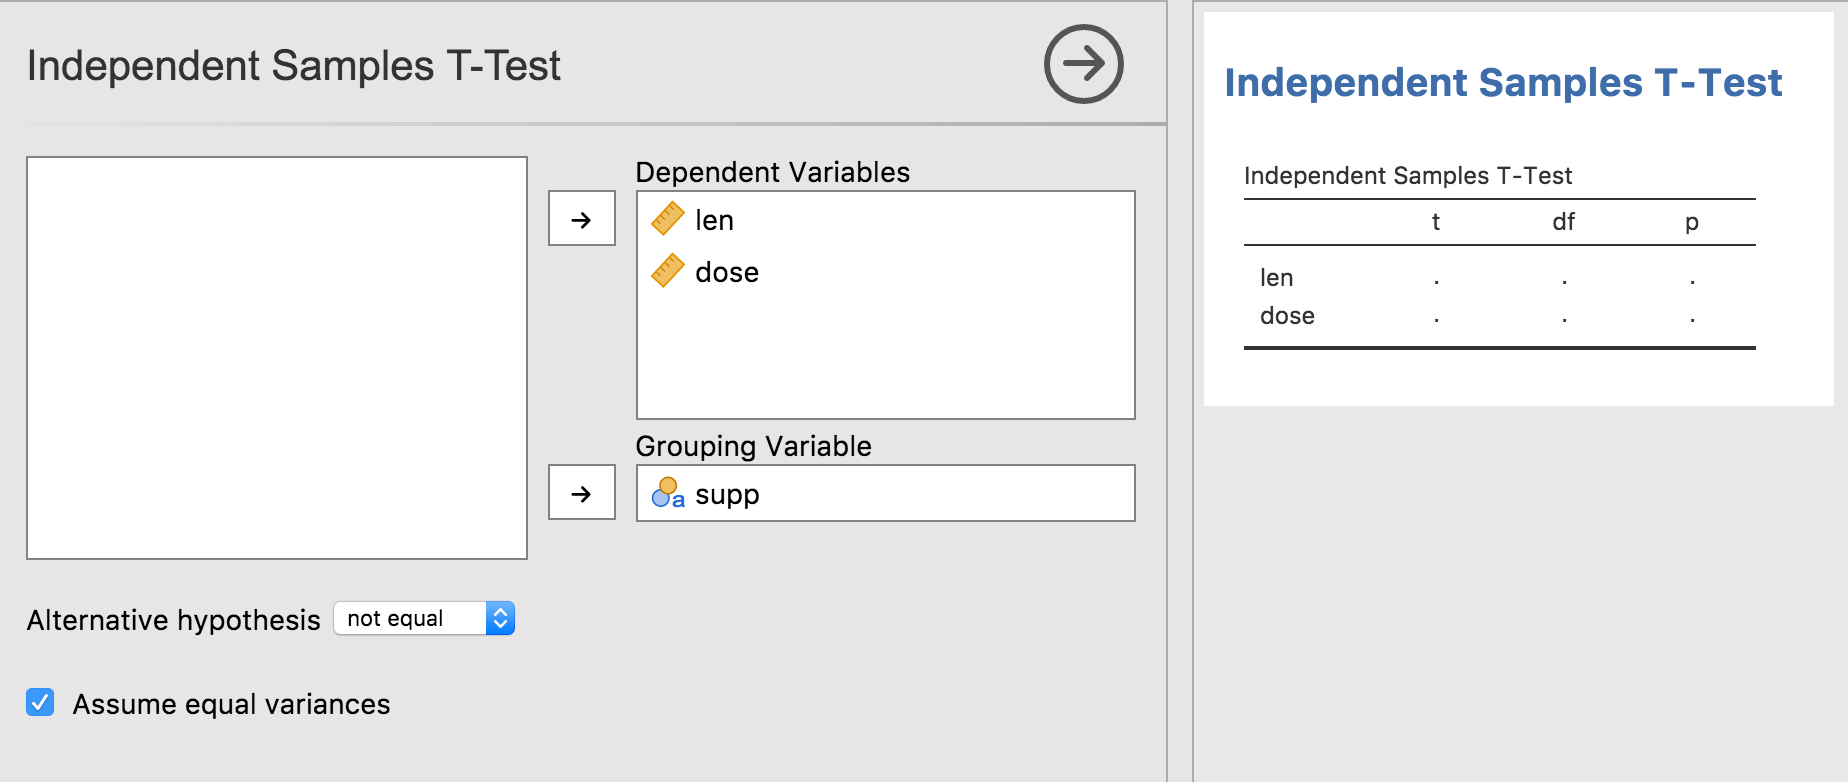The image size is (1848, 782).
Task: Select the len variable name in Dependent Variables
Action: pos(714,220)
